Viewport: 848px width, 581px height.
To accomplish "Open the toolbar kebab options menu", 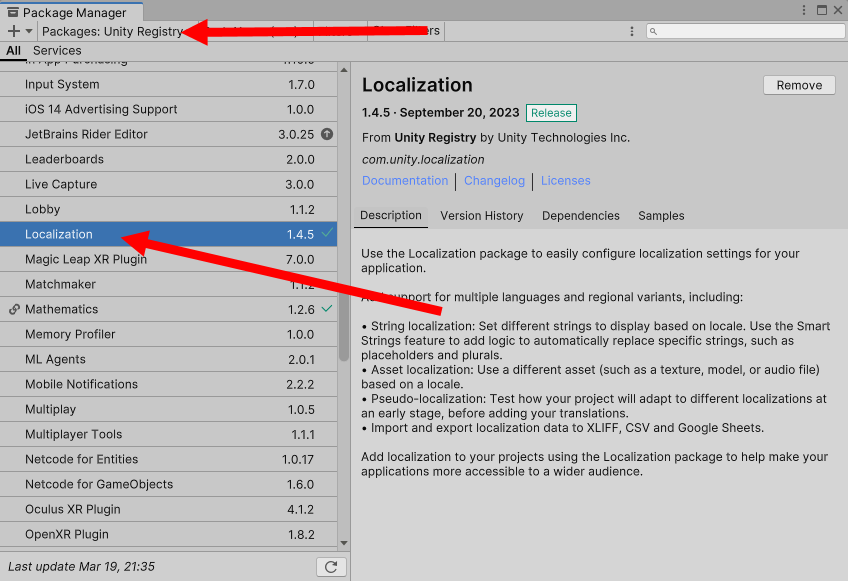I will (x=632, y=31).
